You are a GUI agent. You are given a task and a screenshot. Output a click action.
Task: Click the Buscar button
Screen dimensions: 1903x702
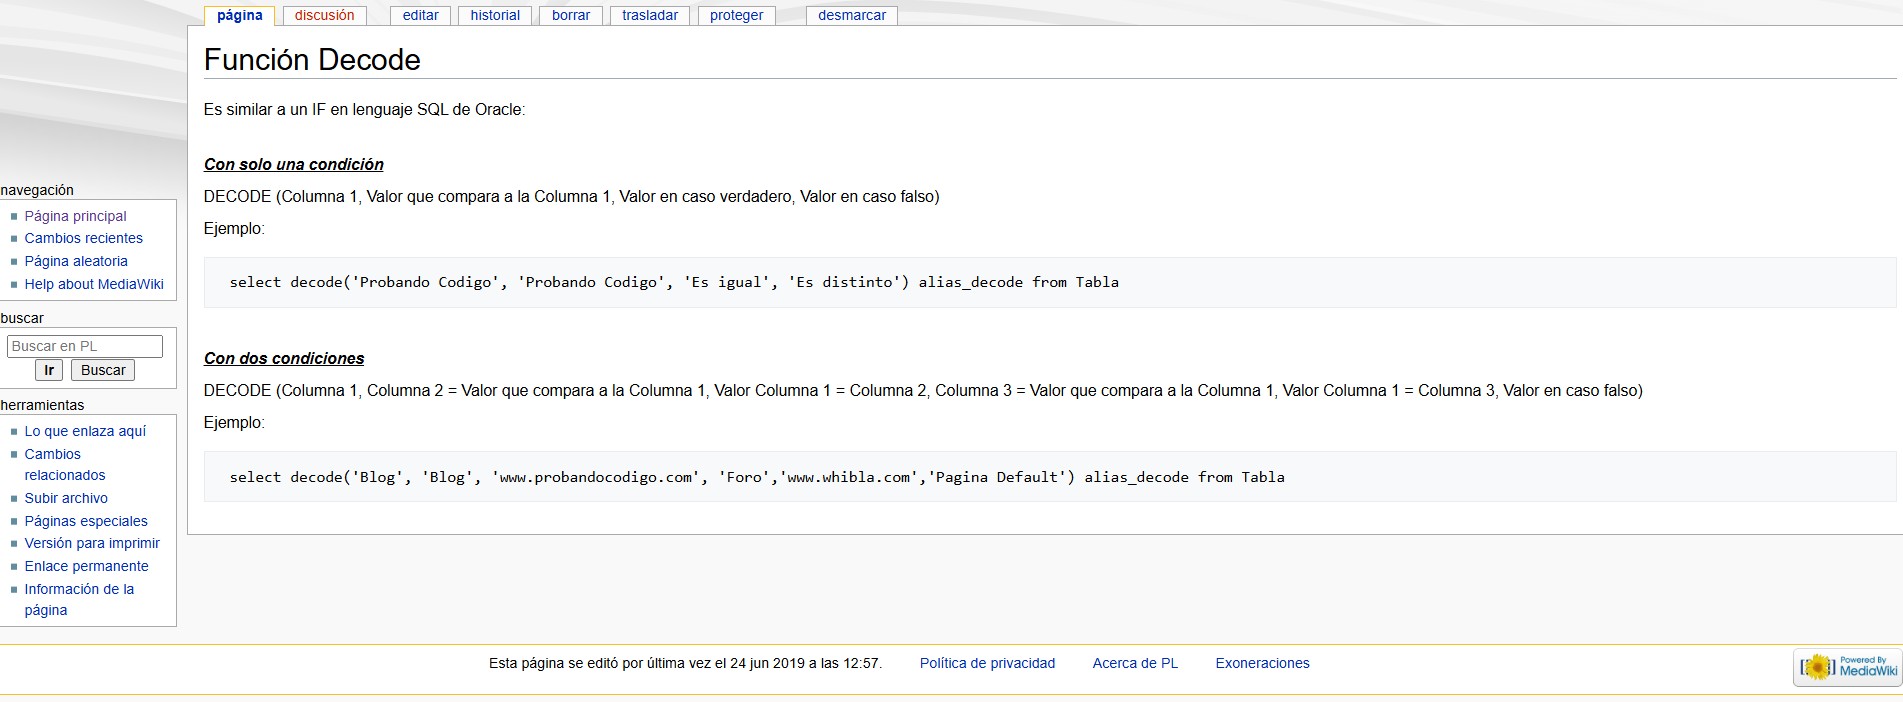pyautogui.click(x=103, y=370)
